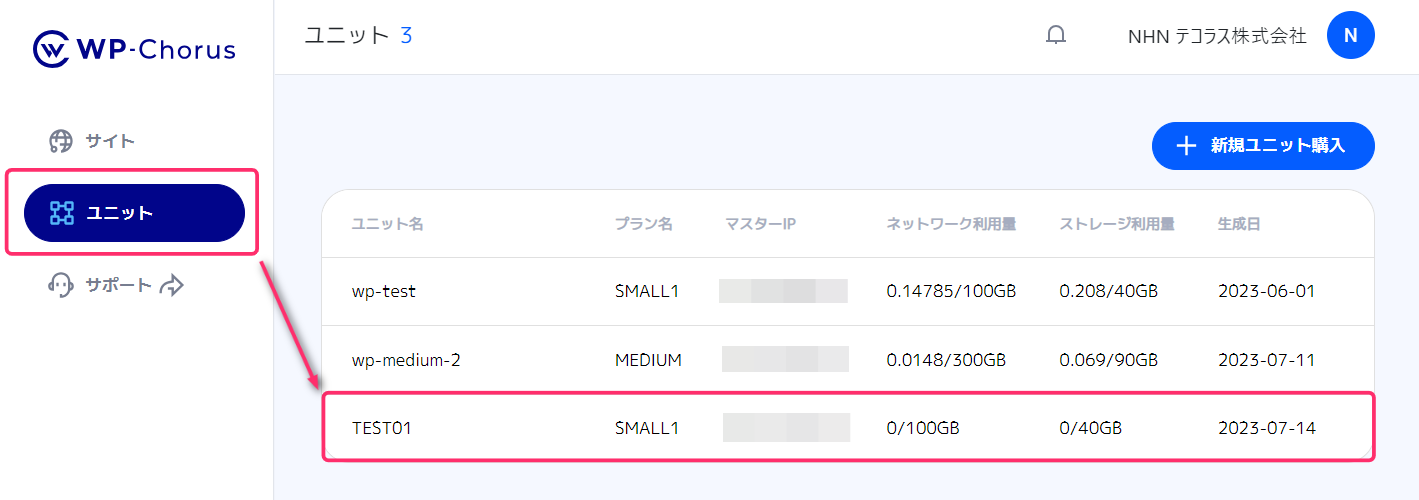Viewport: 1419px width, 500px height.
Task: Click the ネットワーク利用量 column header
Action: 951,224
